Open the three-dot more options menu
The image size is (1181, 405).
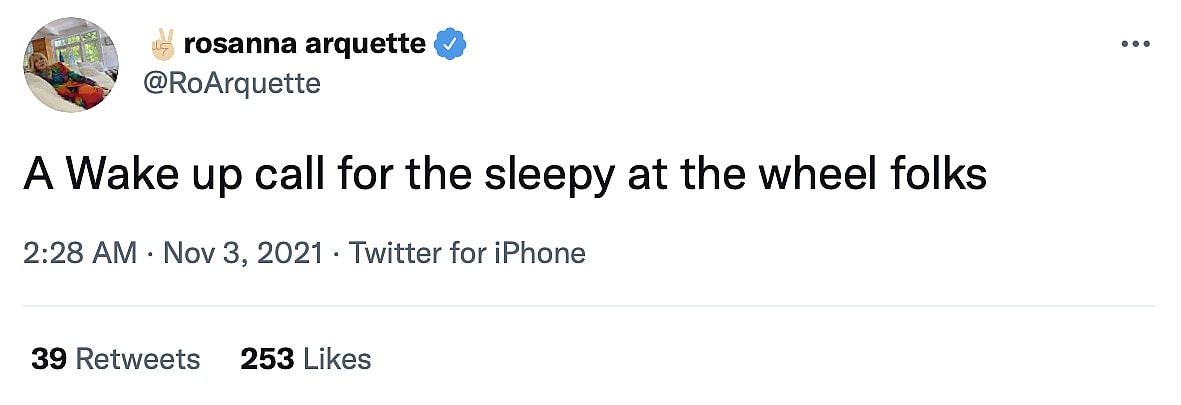pos(1136,45)
